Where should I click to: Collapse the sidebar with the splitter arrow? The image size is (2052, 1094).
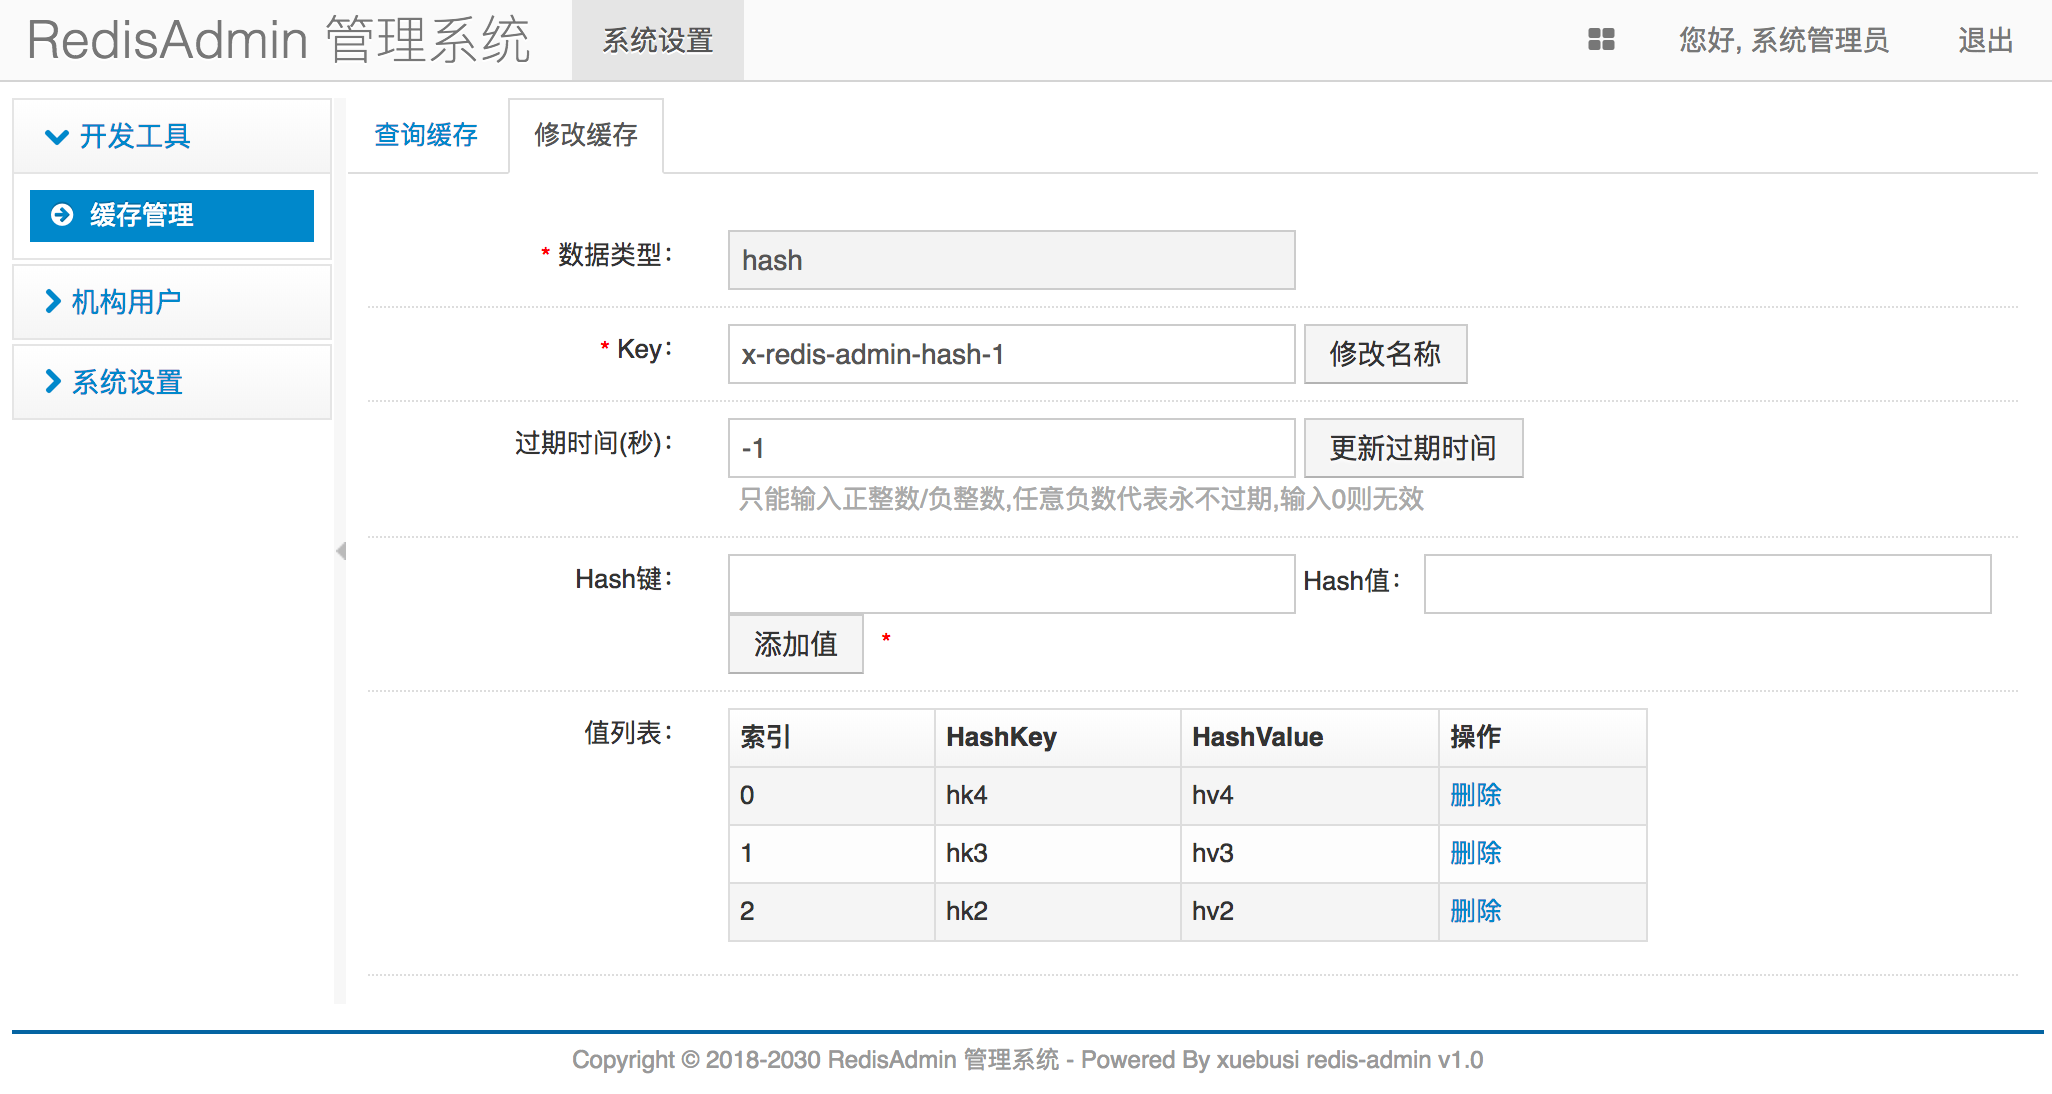[x=341, y=551]
